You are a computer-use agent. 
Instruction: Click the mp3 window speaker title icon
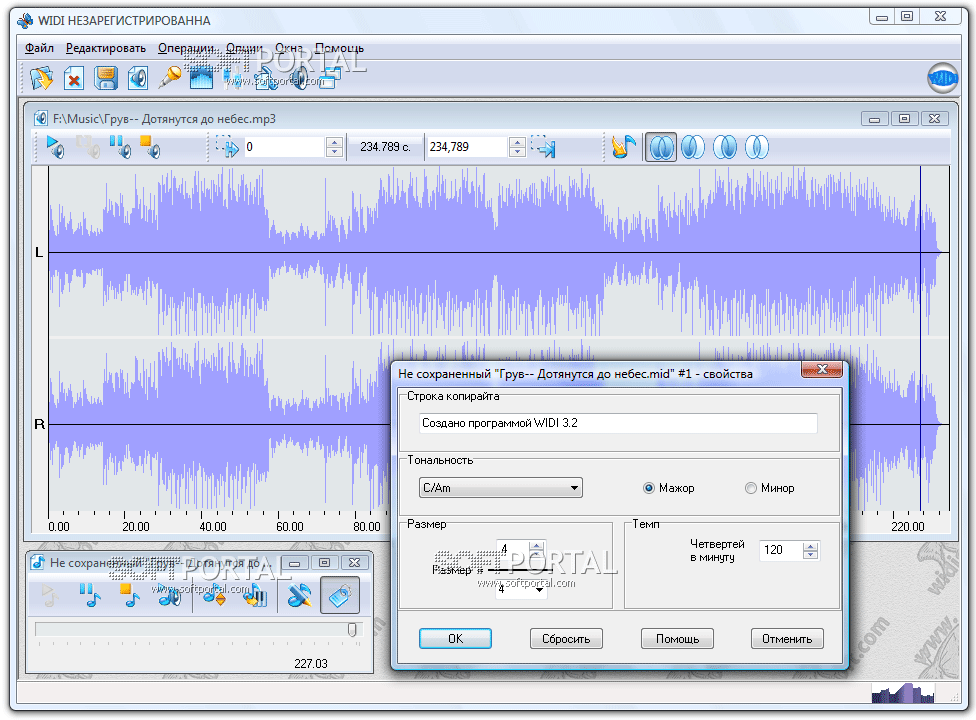tap(41, 118)
